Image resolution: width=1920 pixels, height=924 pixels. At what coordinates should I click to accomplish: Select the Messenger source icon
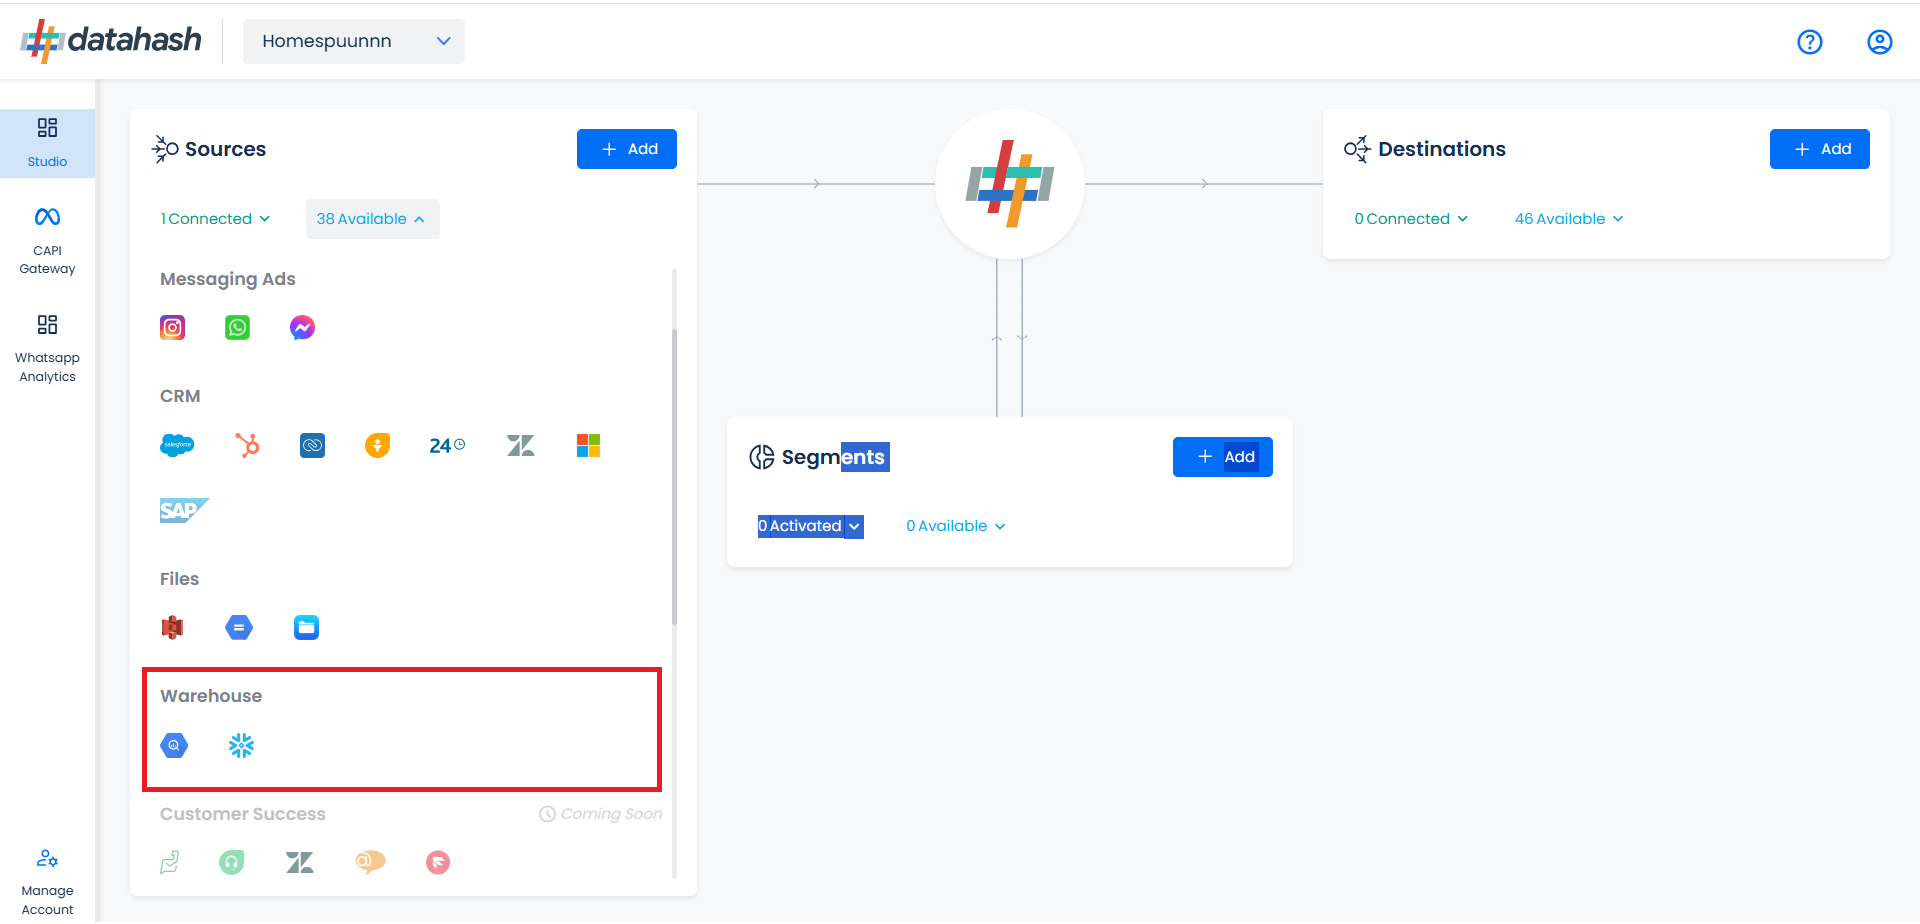point(303,328)
